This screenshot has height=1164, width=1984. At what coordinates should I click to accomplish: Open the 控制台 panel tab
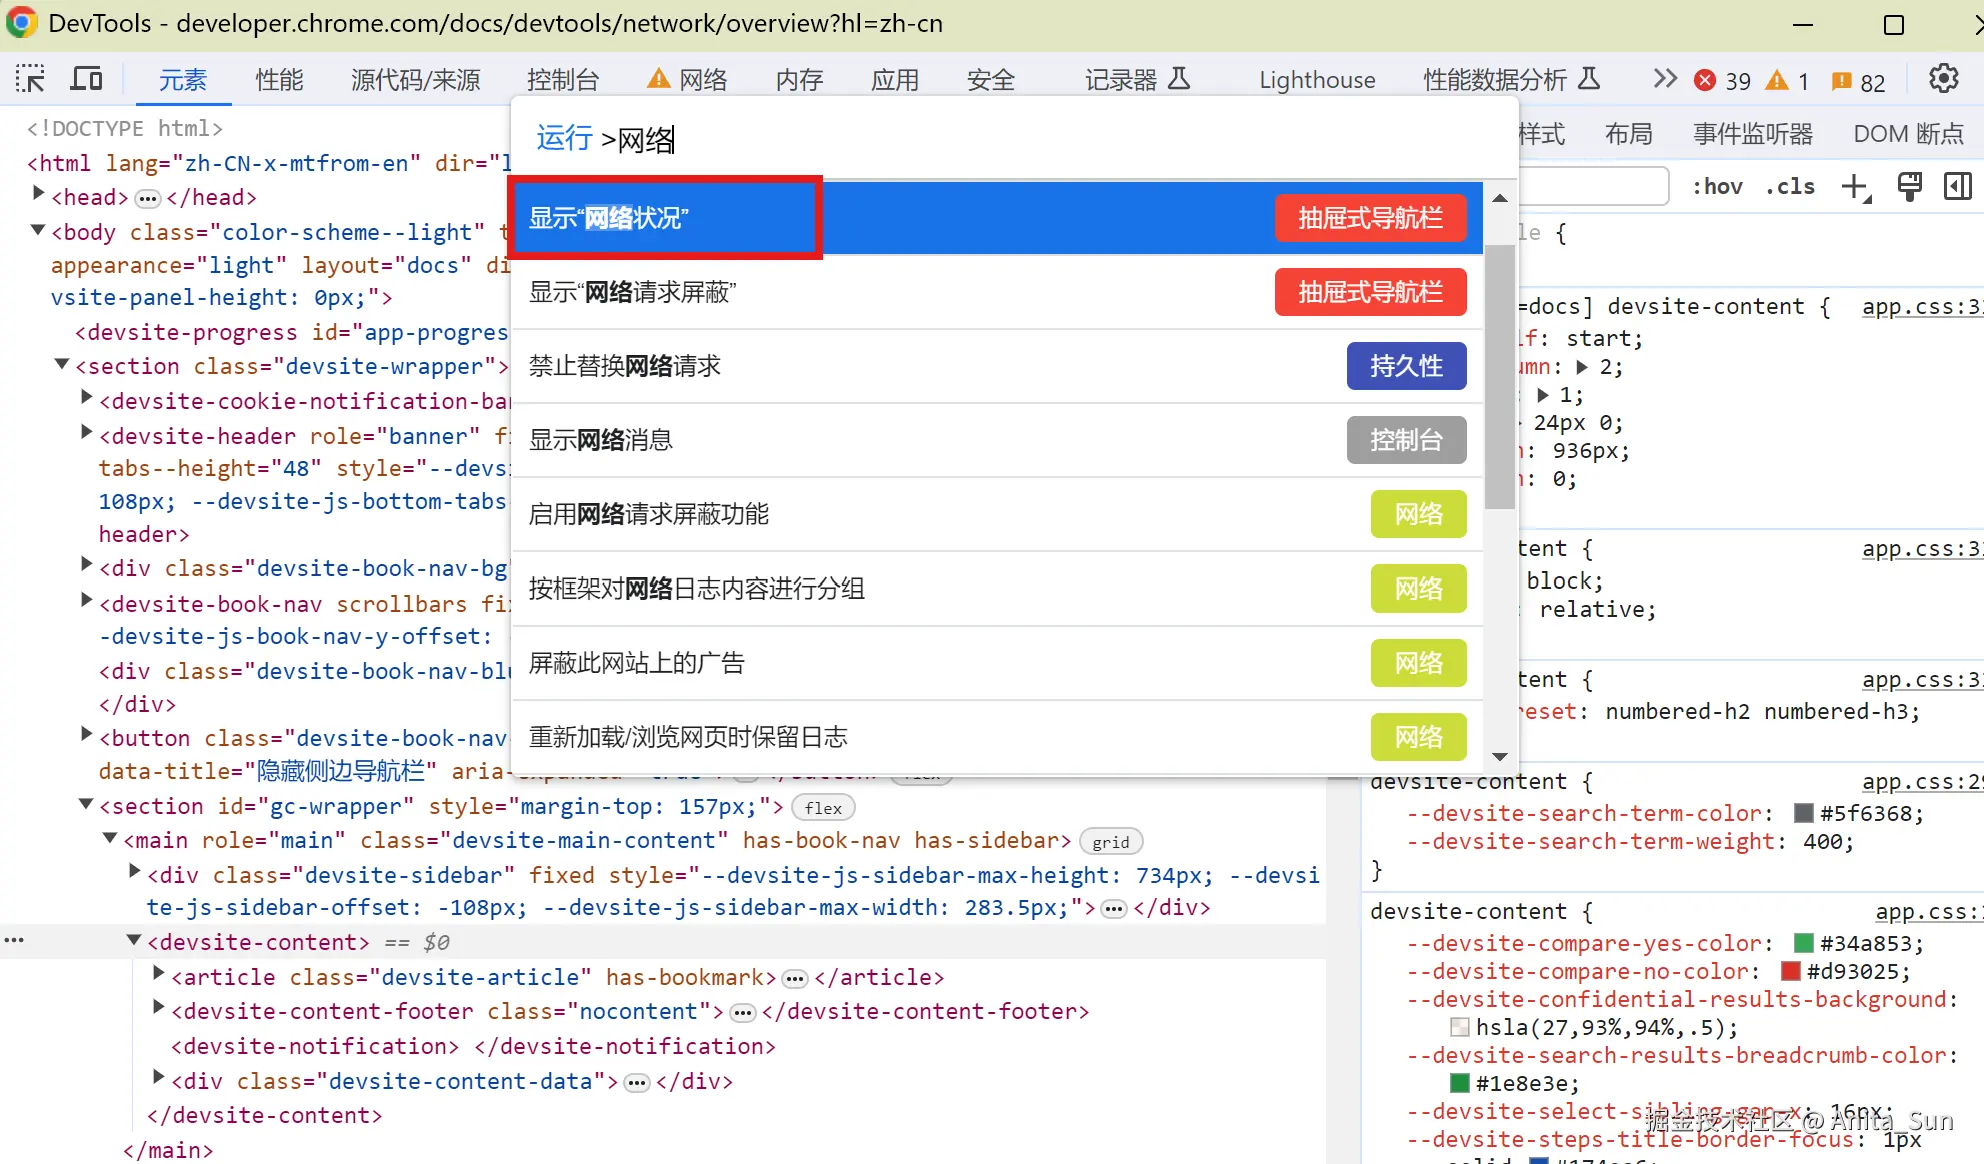pyautogui.click(x=563, y=80)
